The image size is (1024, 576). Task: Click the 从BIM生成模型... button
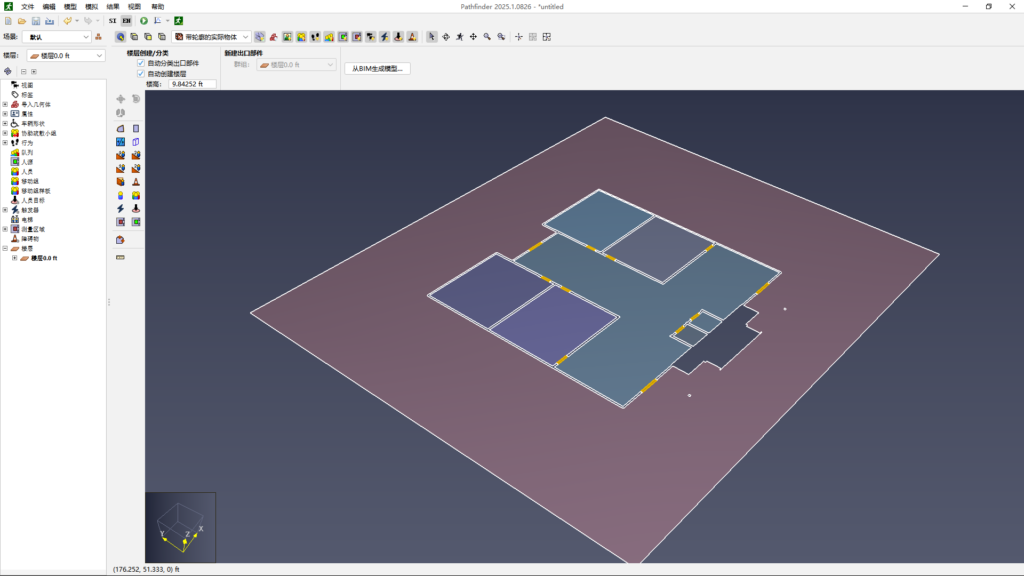(x=378, y=69)
